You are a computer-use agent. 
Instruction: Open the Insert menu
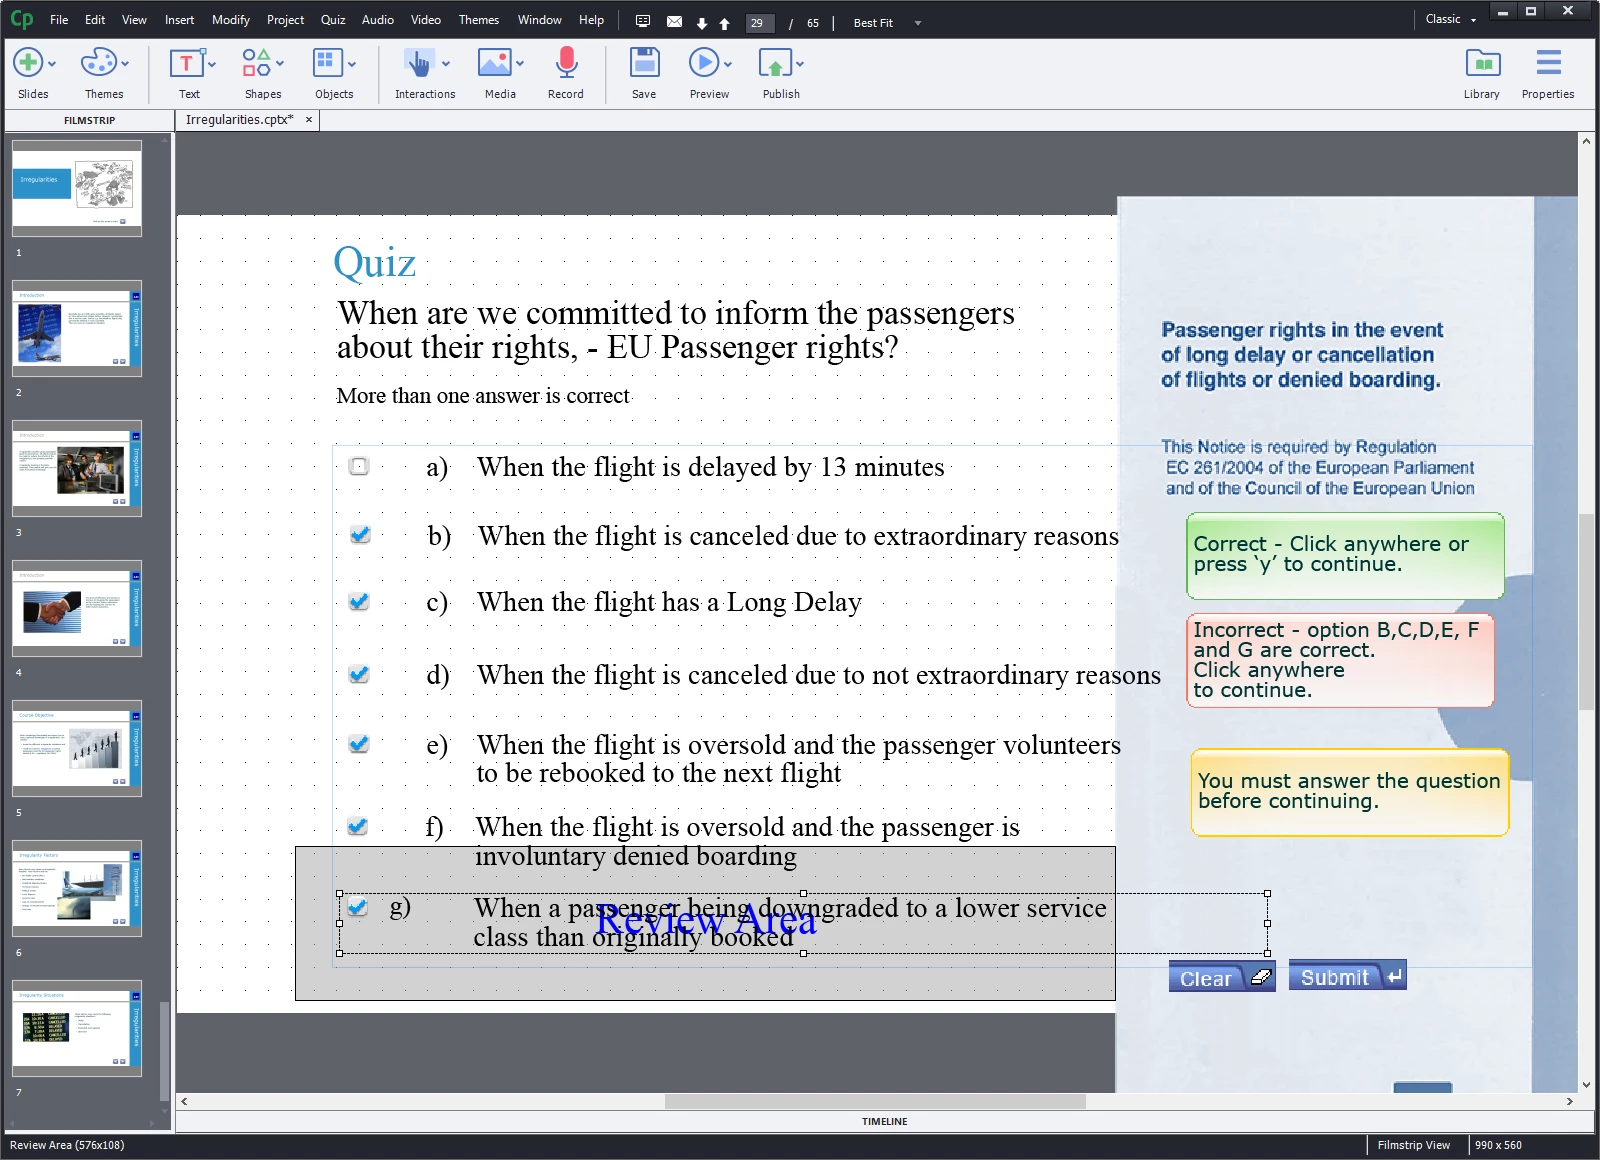(x=180, y=20)
